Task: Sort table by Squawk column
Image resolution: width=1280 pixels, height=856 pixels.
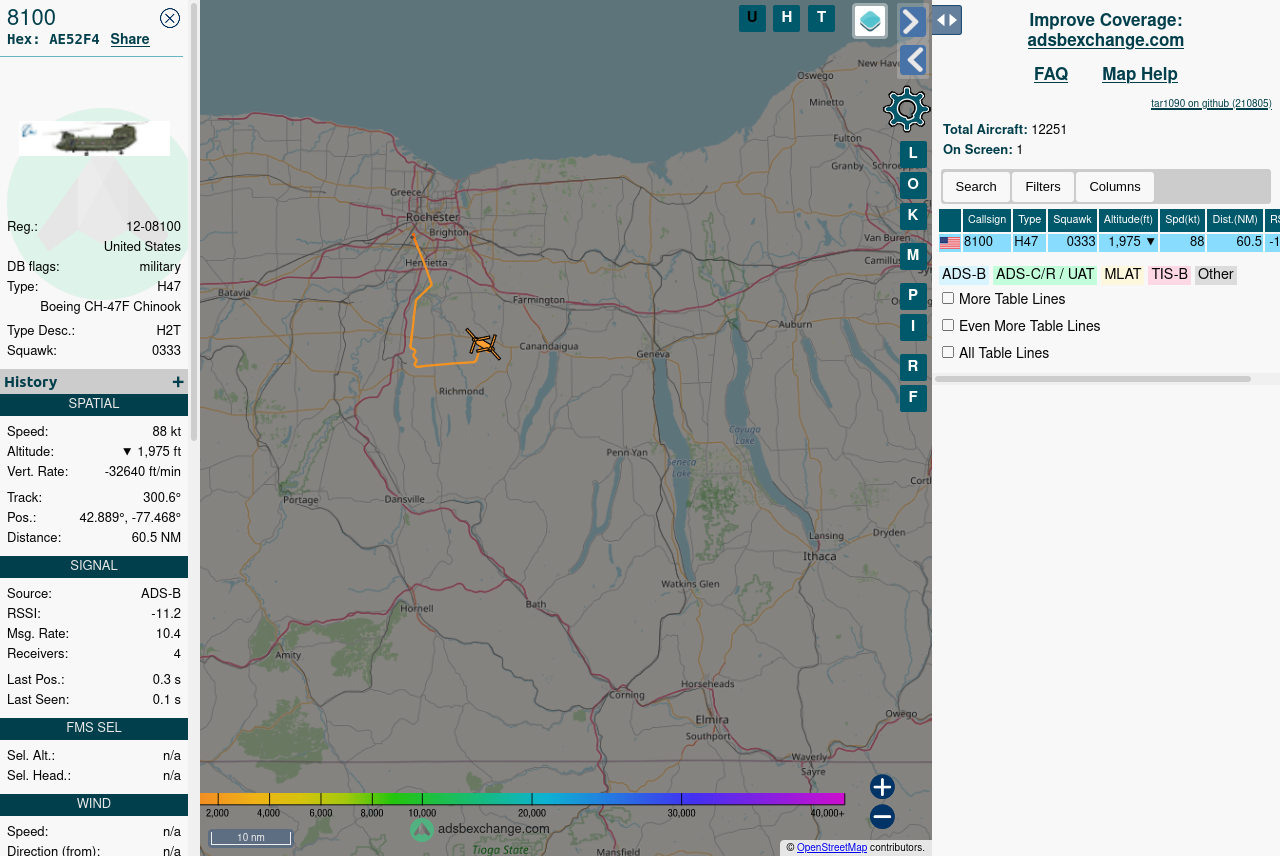Action: pos(1073,220)
